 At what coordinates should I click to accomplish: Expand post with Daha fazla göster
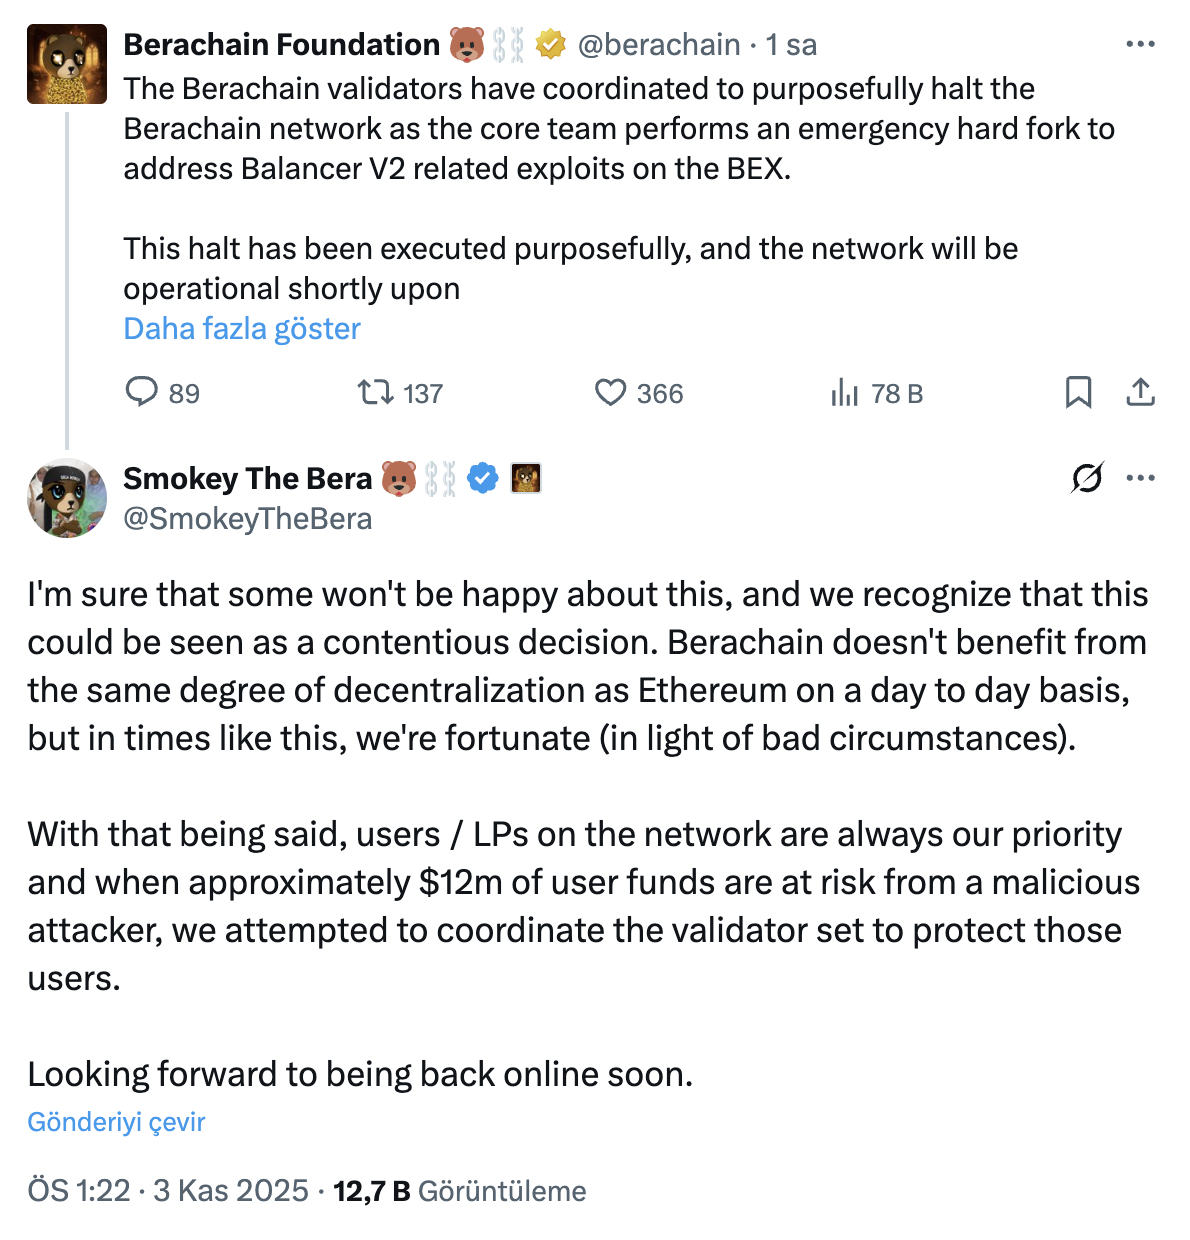click(x=242, y=329)
